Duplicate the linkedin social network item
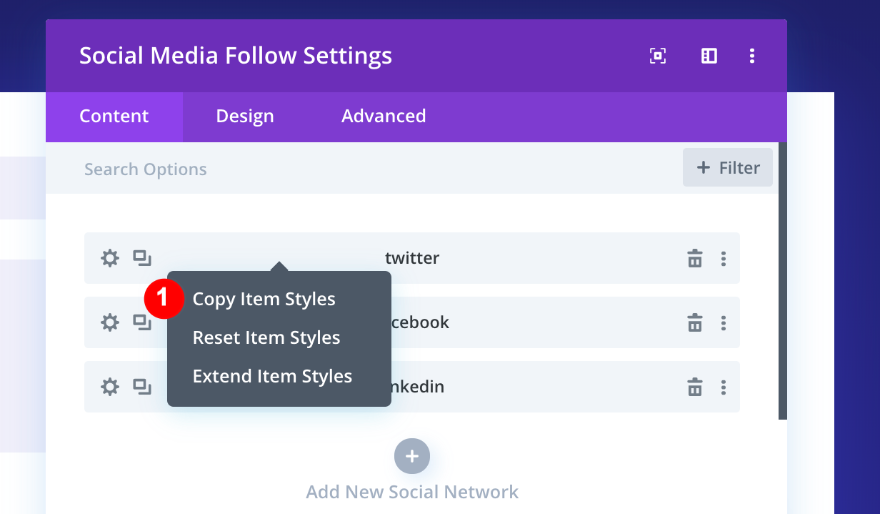Viewport: 880px width, 514px height. [142, 386]
